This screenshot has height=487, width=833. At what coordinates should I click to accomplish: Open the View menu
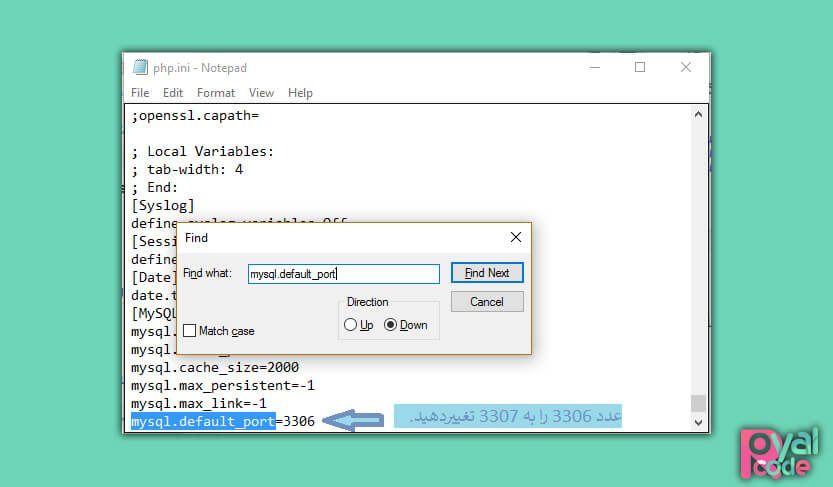(261, 93)
